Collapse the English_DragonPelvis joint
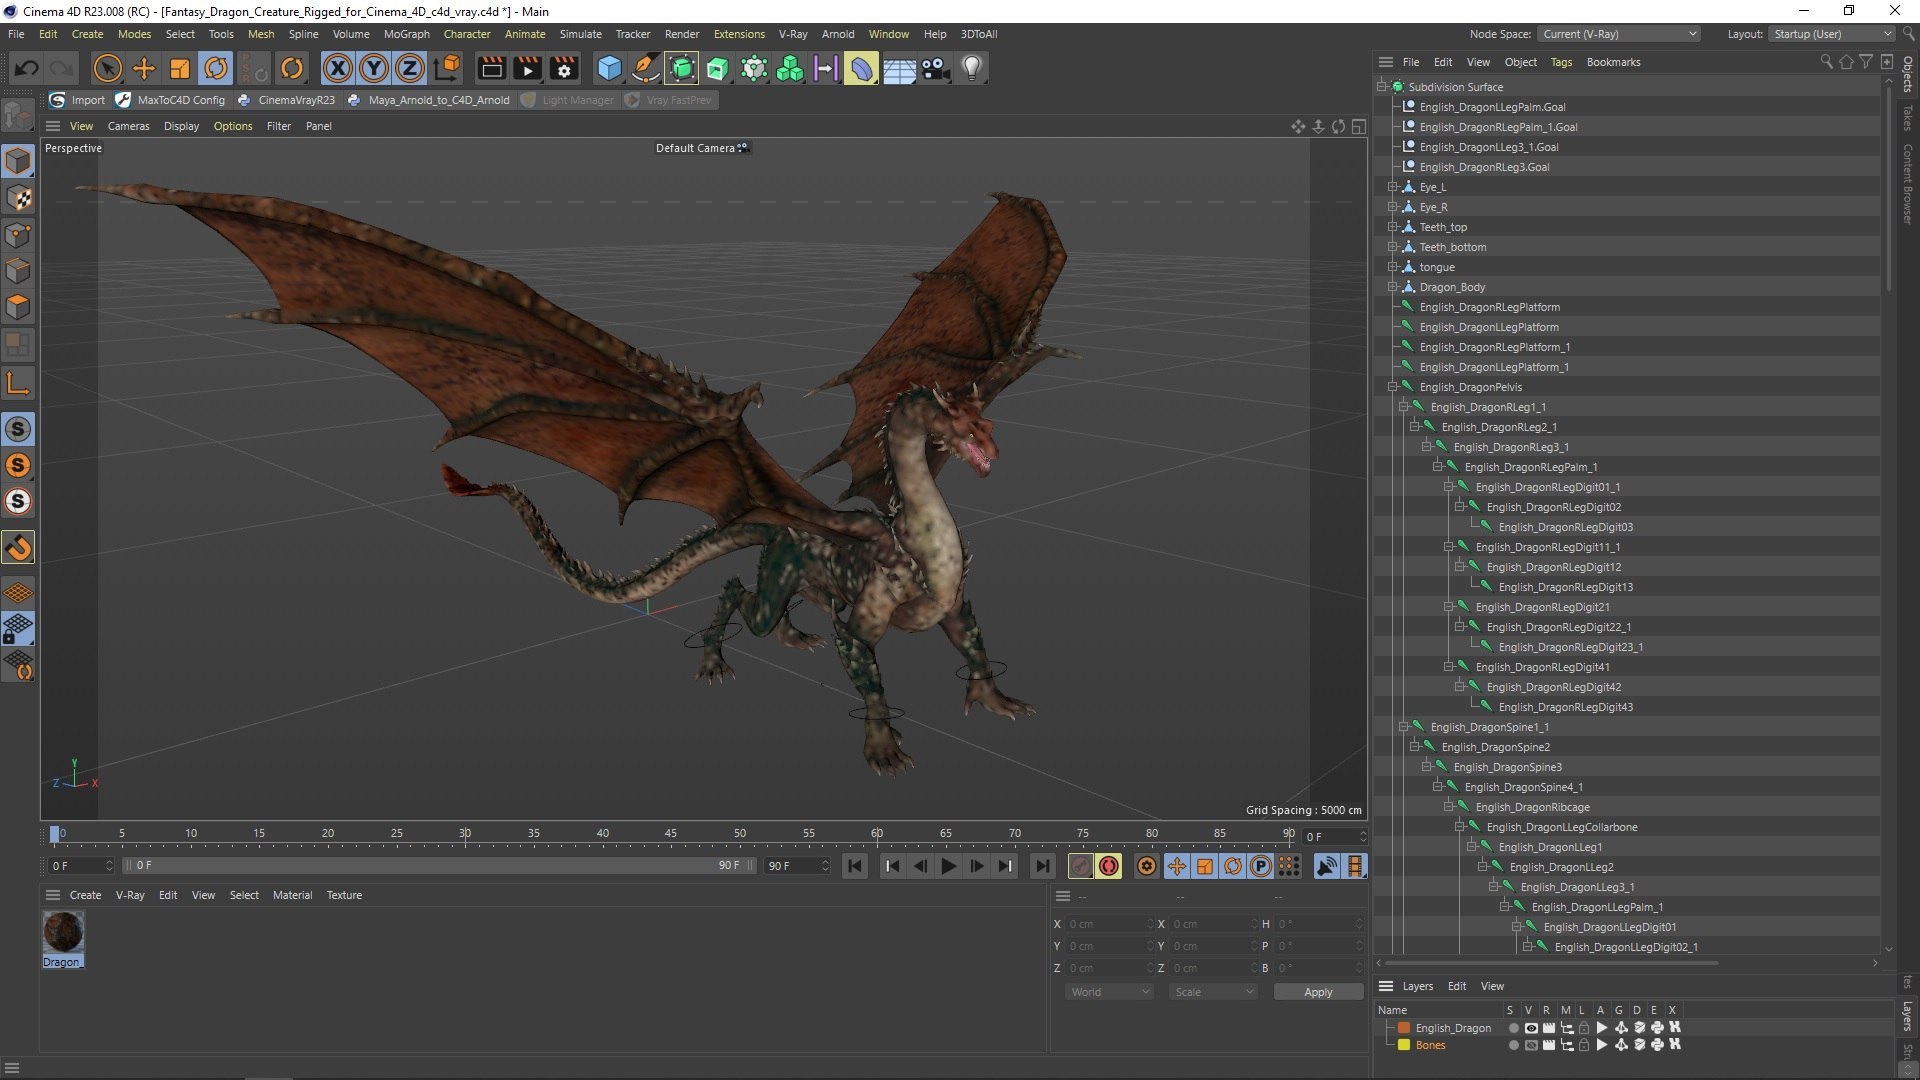1920x1080 pixels. [x=1393, y=387]
